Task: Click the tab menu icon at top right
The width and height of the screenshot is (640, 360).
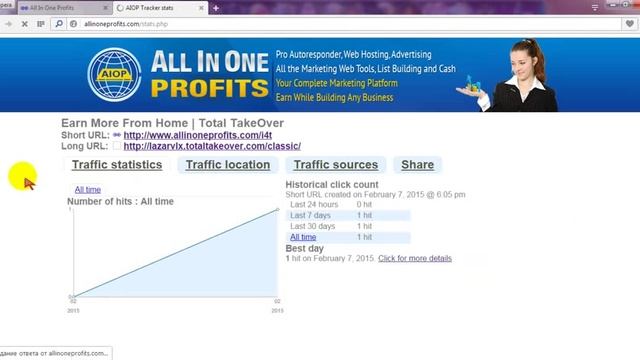Action: tap(595, 7)
